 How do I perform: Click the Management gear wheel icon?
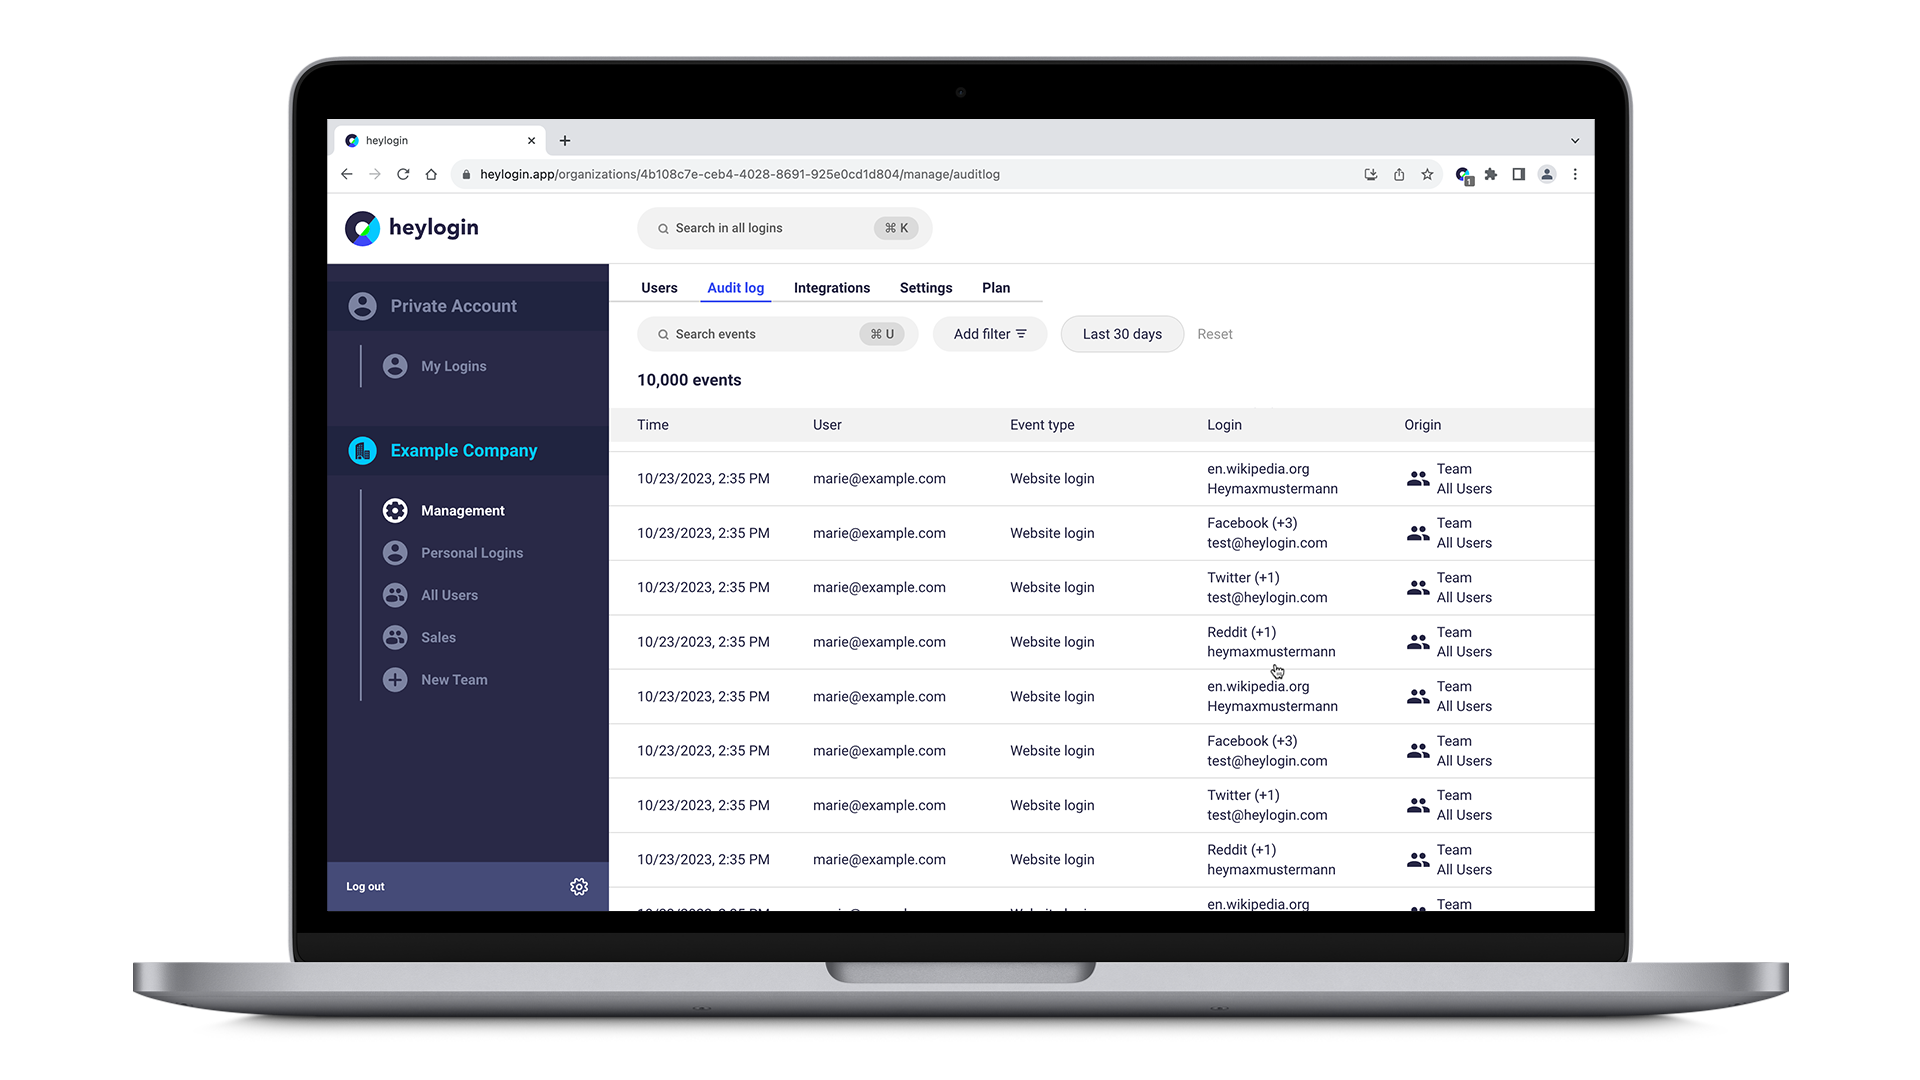tap(395, 511)
